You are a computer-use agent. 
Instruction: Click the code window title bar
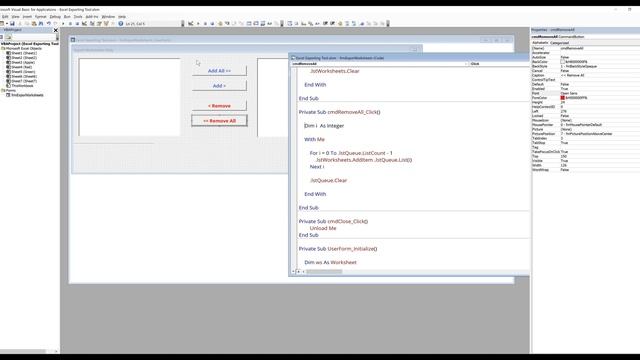[409, 58]
